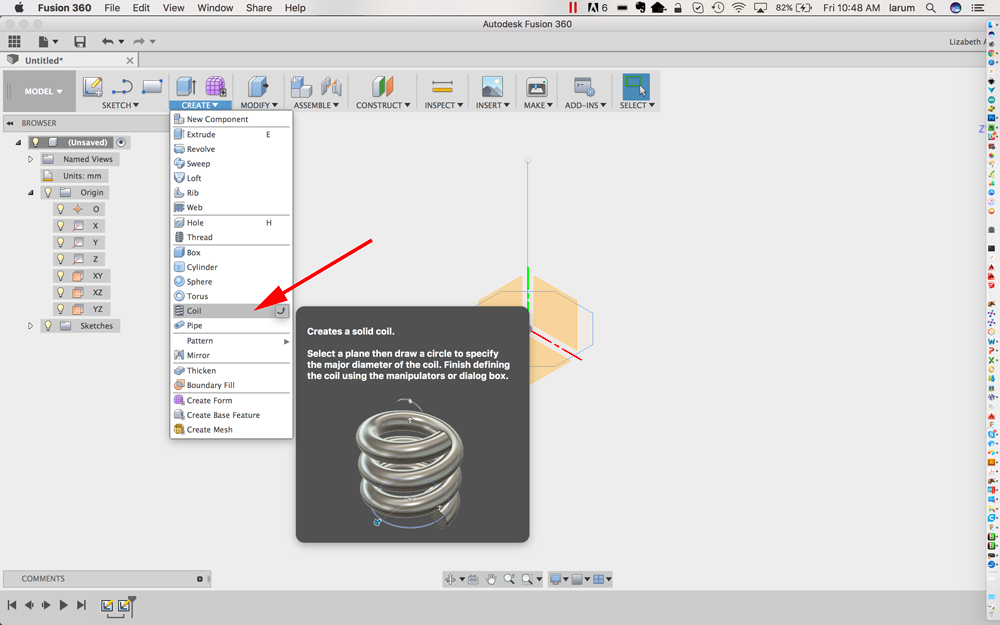The width and height of the screenshot is (1000, 625).
Task: Toggle visibility bulb of Z axis
Action: point(61,258)
